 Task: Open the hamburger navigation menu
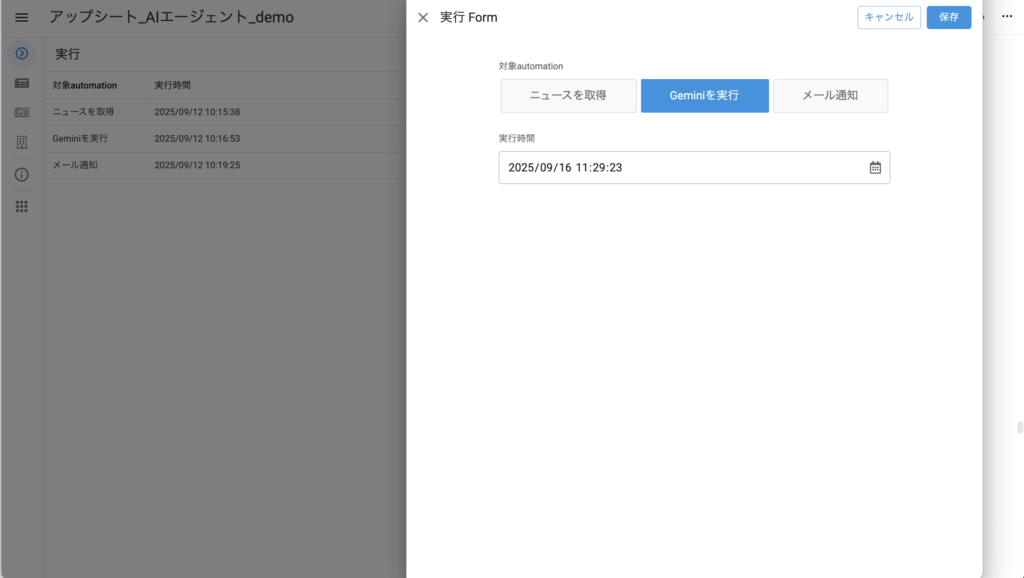22,18
